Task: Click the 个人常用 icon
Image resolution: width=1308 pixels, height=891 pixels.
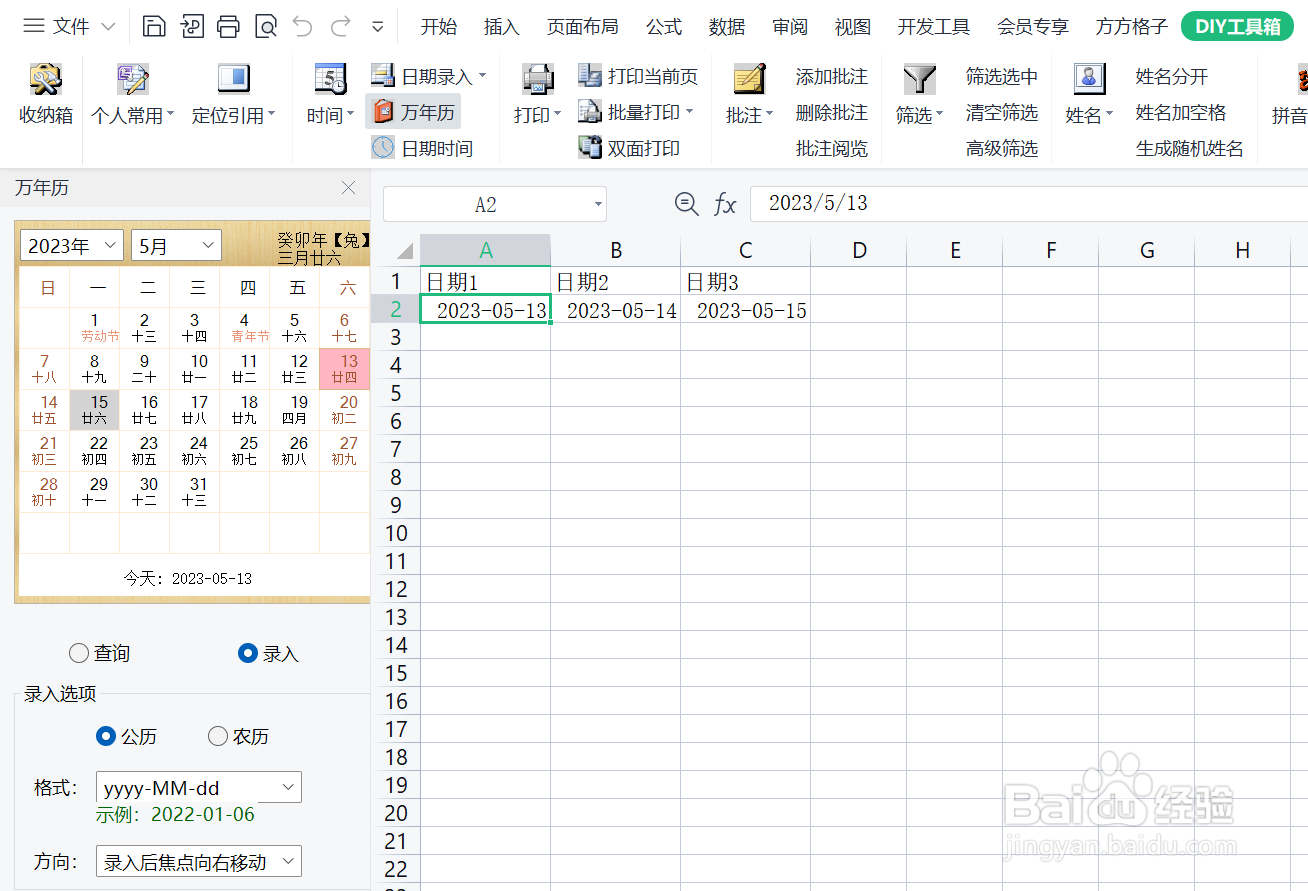Action: (x=132, y=80)
